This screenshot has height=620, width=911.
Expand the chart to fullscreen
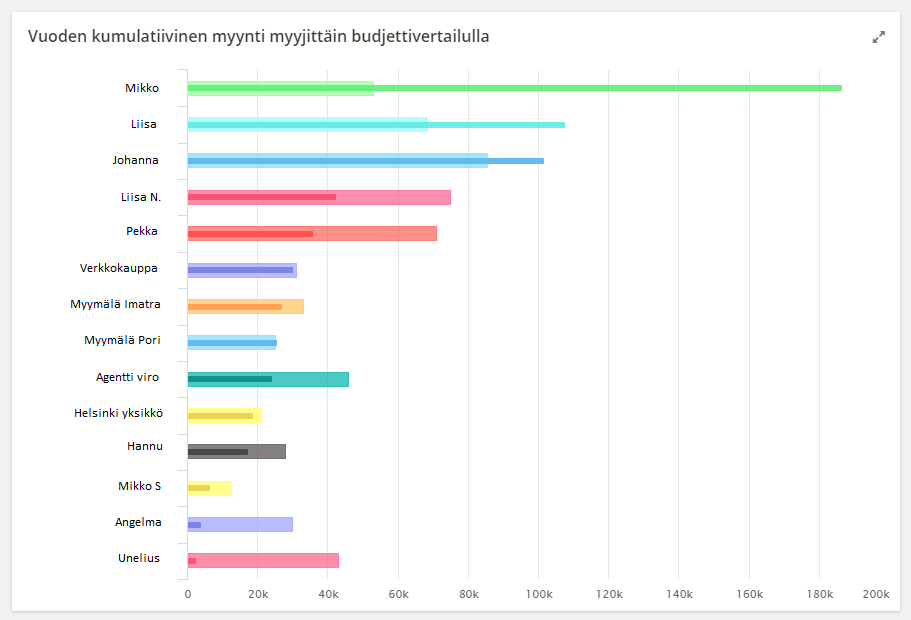tap(879, 37)
